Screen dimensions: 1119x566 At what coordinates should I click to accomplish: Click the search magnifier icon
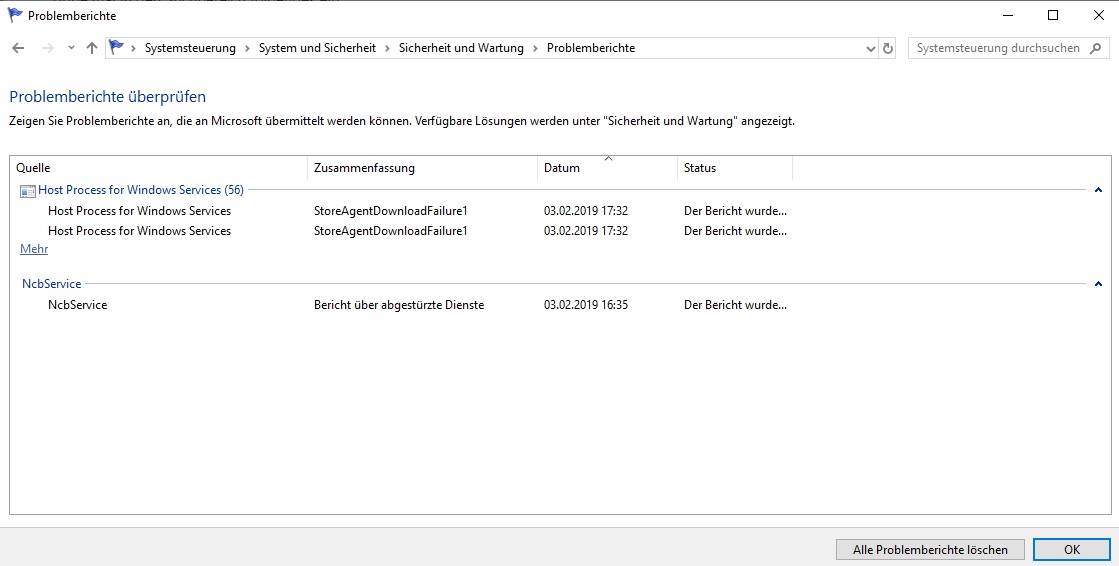point(1095,48)
